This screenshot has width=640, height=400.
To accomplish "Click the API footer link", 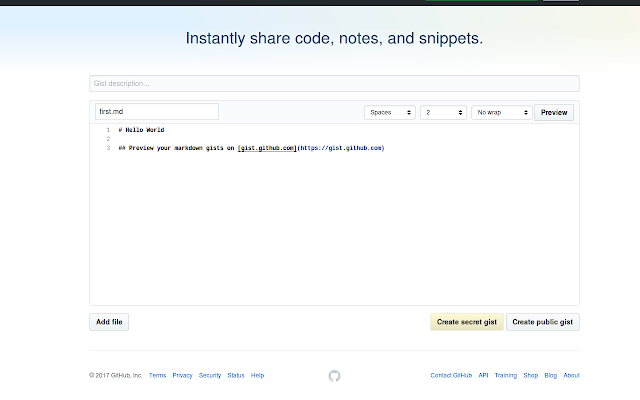I will pyautogui.click(x=483, y=376).
